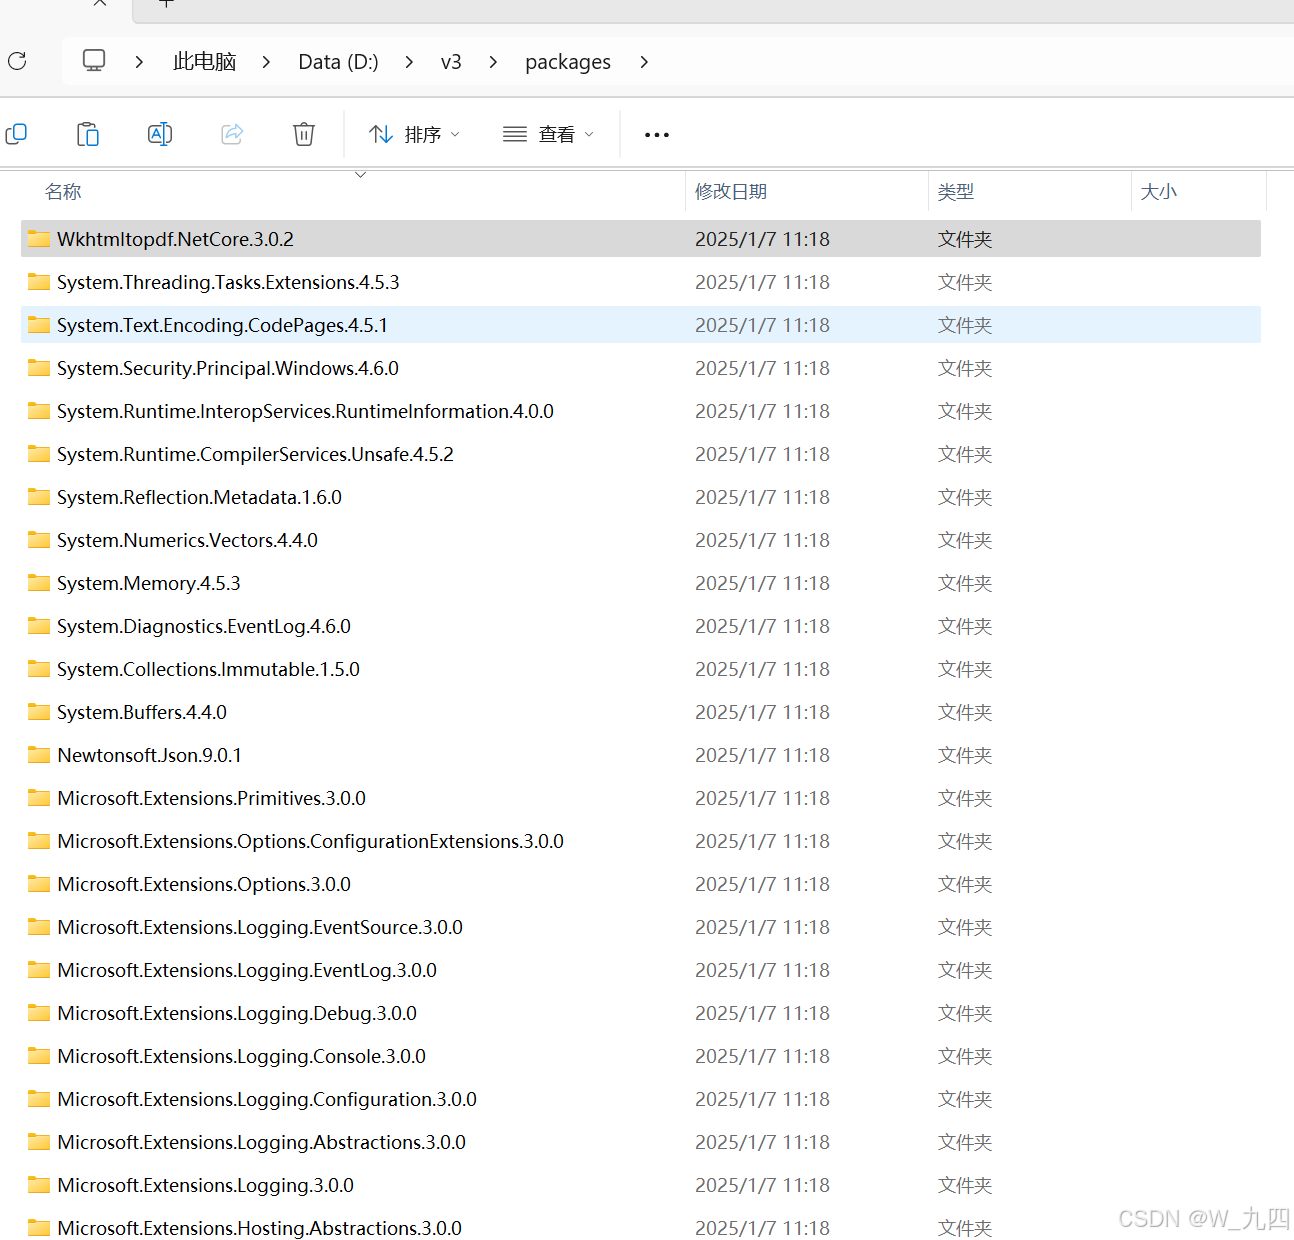Select Microsoft.Extensions.Logging.EventSource.3.0.0 folder
This screenshot has height=1240, width=1294.
pos(640,927)
